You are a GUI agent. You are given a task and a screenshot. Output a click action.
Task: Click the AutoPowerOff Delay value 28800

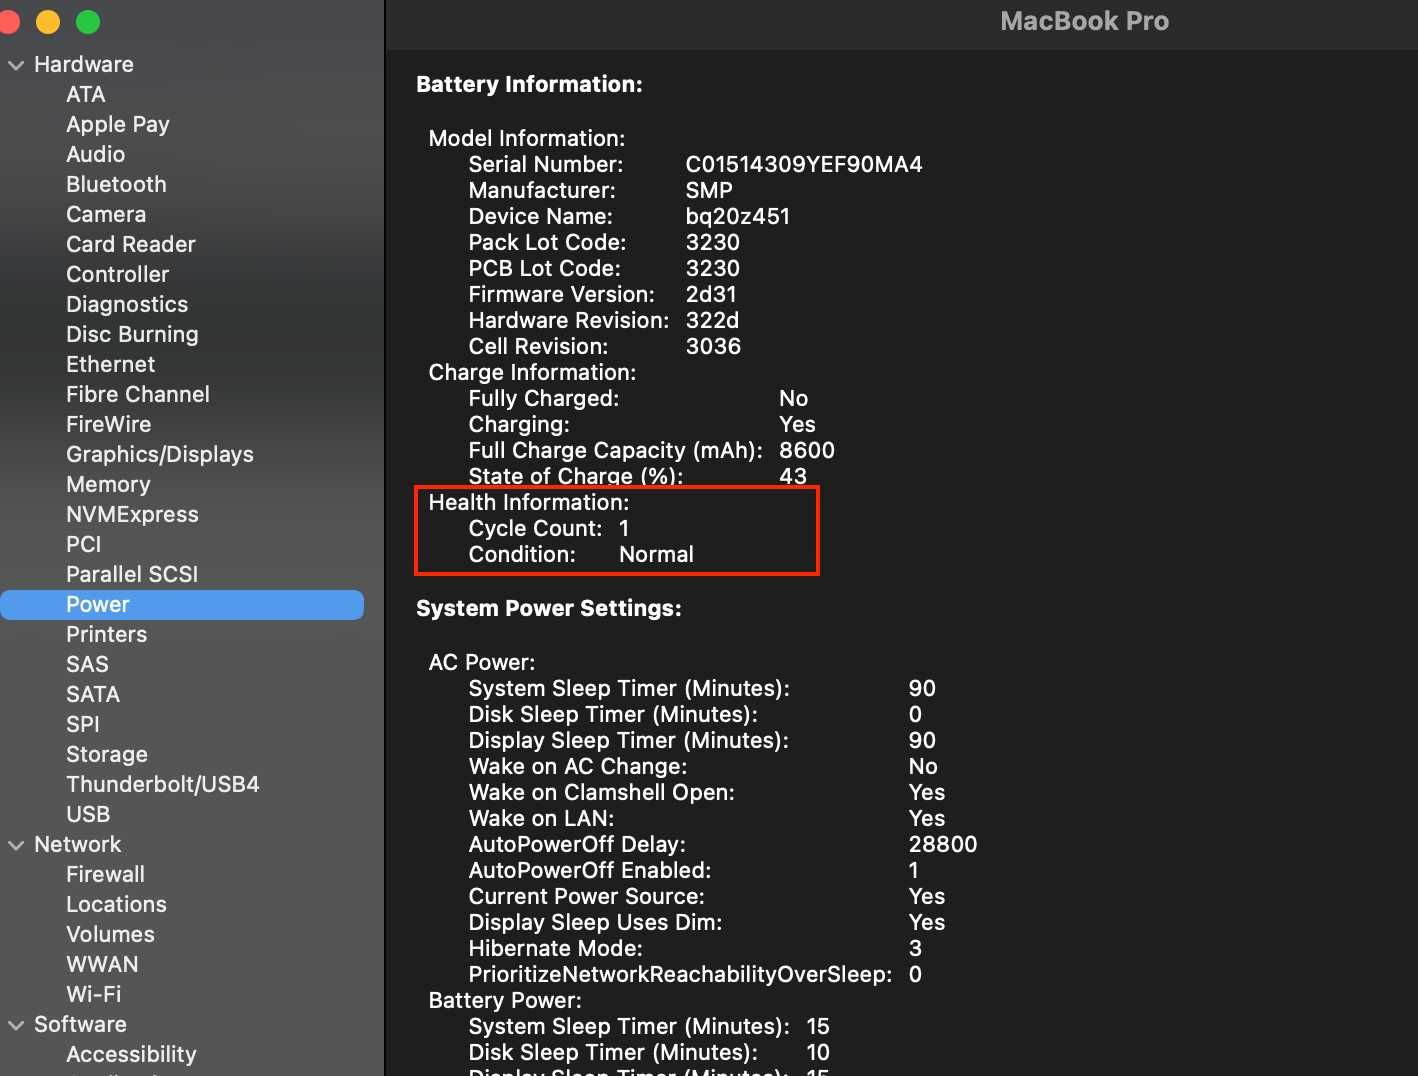coord(943,844)
